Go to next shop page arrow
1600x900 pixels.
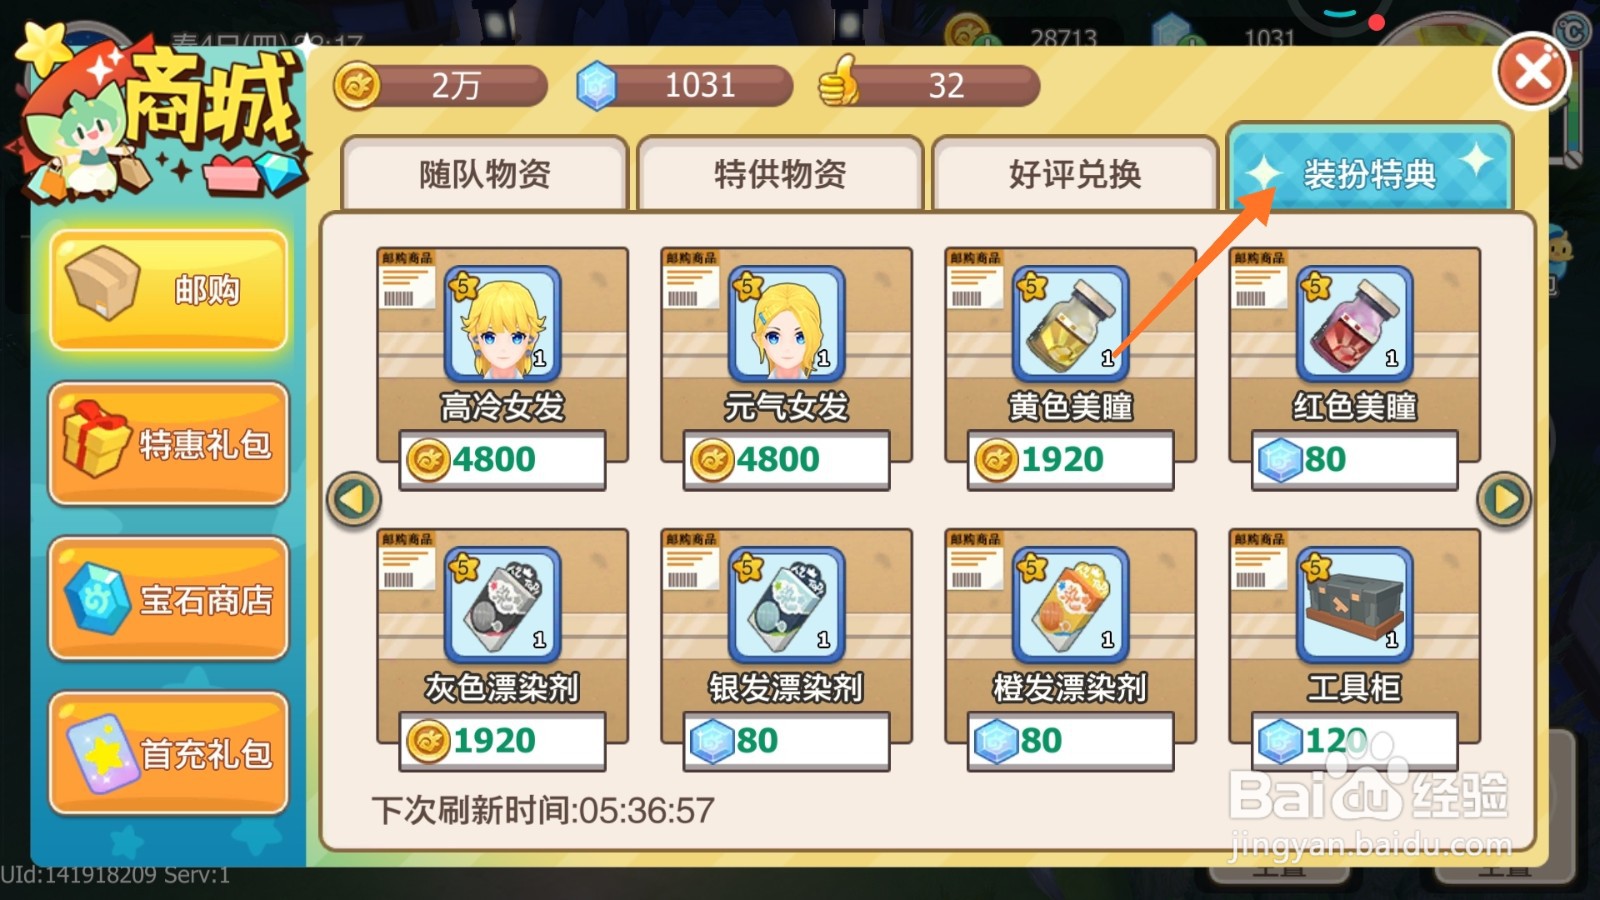(1504, 499)
